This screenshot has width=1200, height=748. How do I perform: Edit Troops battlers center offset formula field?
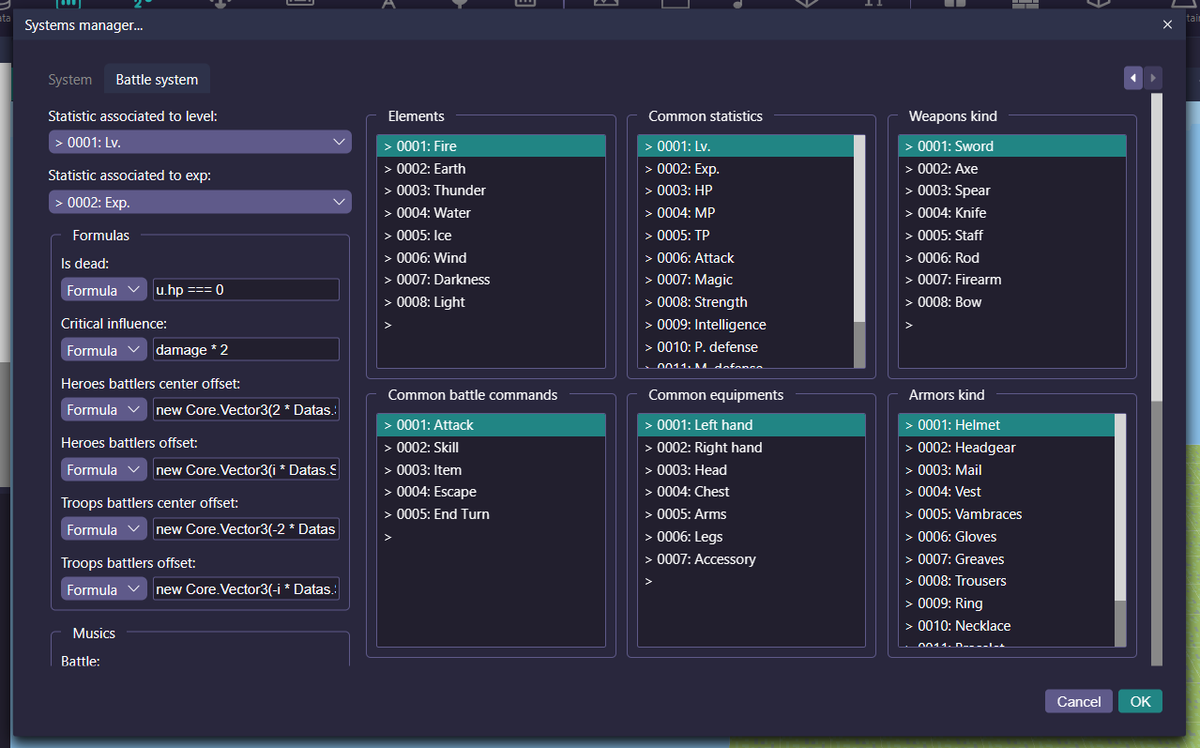246,529
